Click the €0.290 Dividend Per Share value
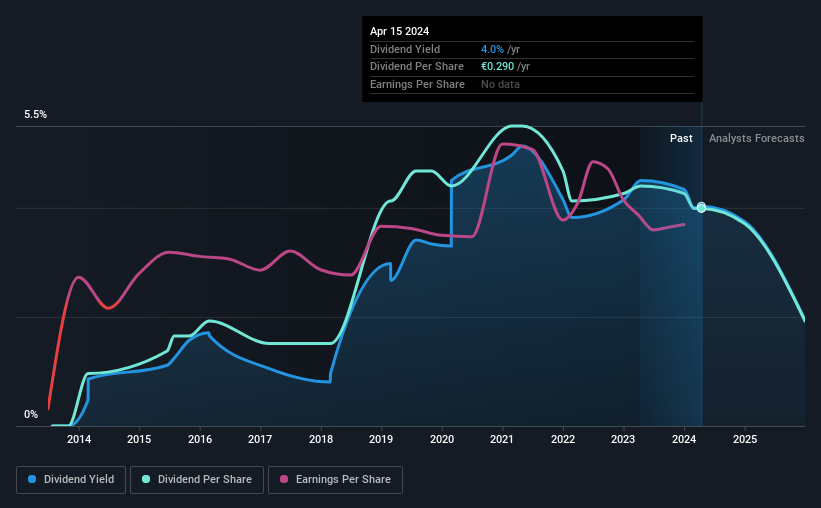The width and height of the screenshot is (821, 508). [x=499, y=67]
